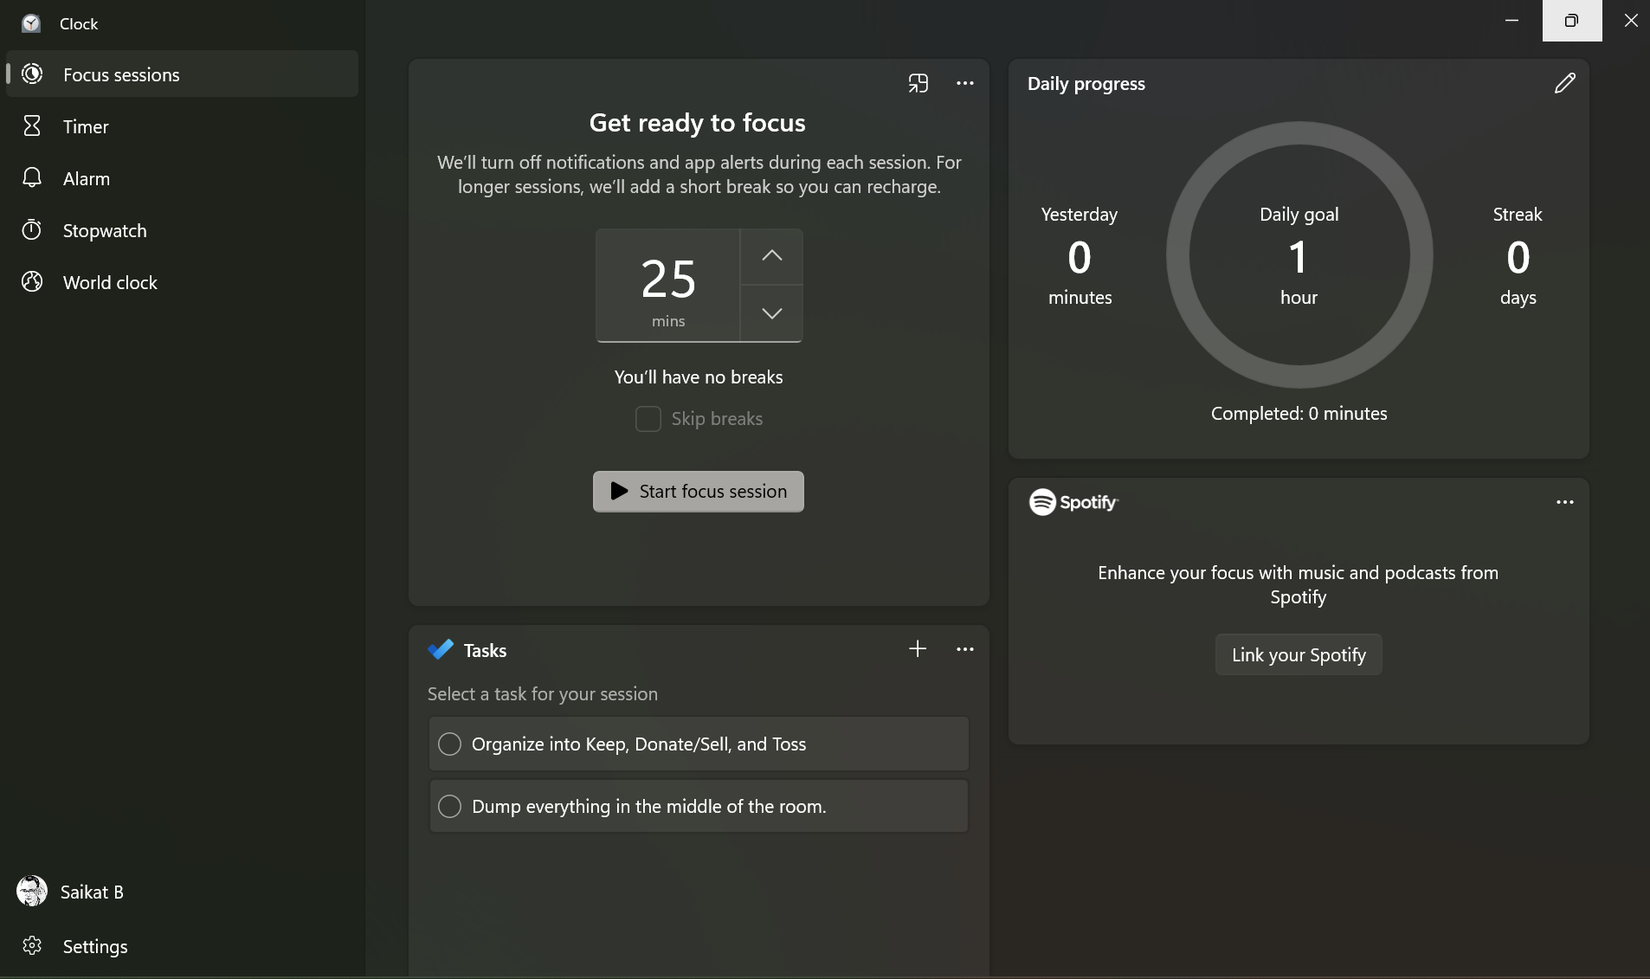Open the focus session more options ellipsis

(965, 83)
